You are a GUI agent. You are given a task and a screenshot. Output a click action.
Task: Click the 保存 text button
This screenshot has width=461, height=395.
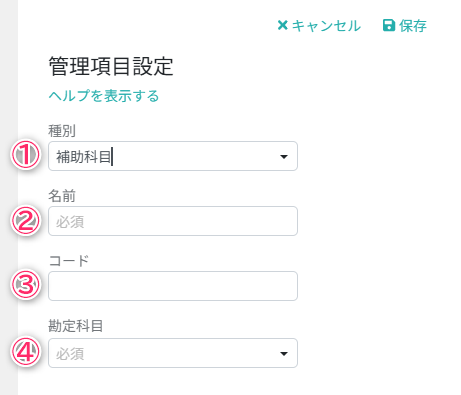[x=413, y=26]
